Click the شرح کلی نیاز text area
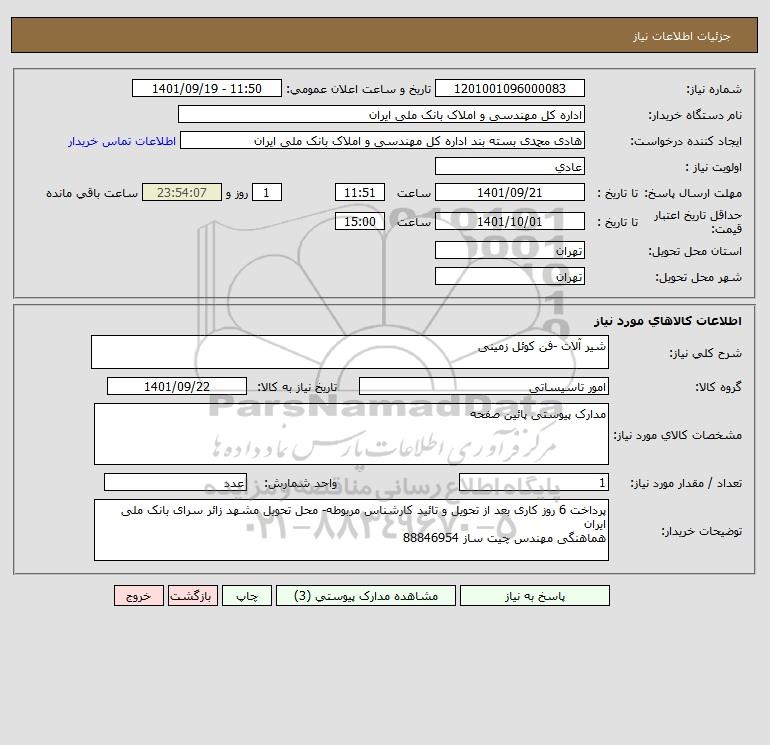Viewport: 770px width, 745px height. (350, 352)
